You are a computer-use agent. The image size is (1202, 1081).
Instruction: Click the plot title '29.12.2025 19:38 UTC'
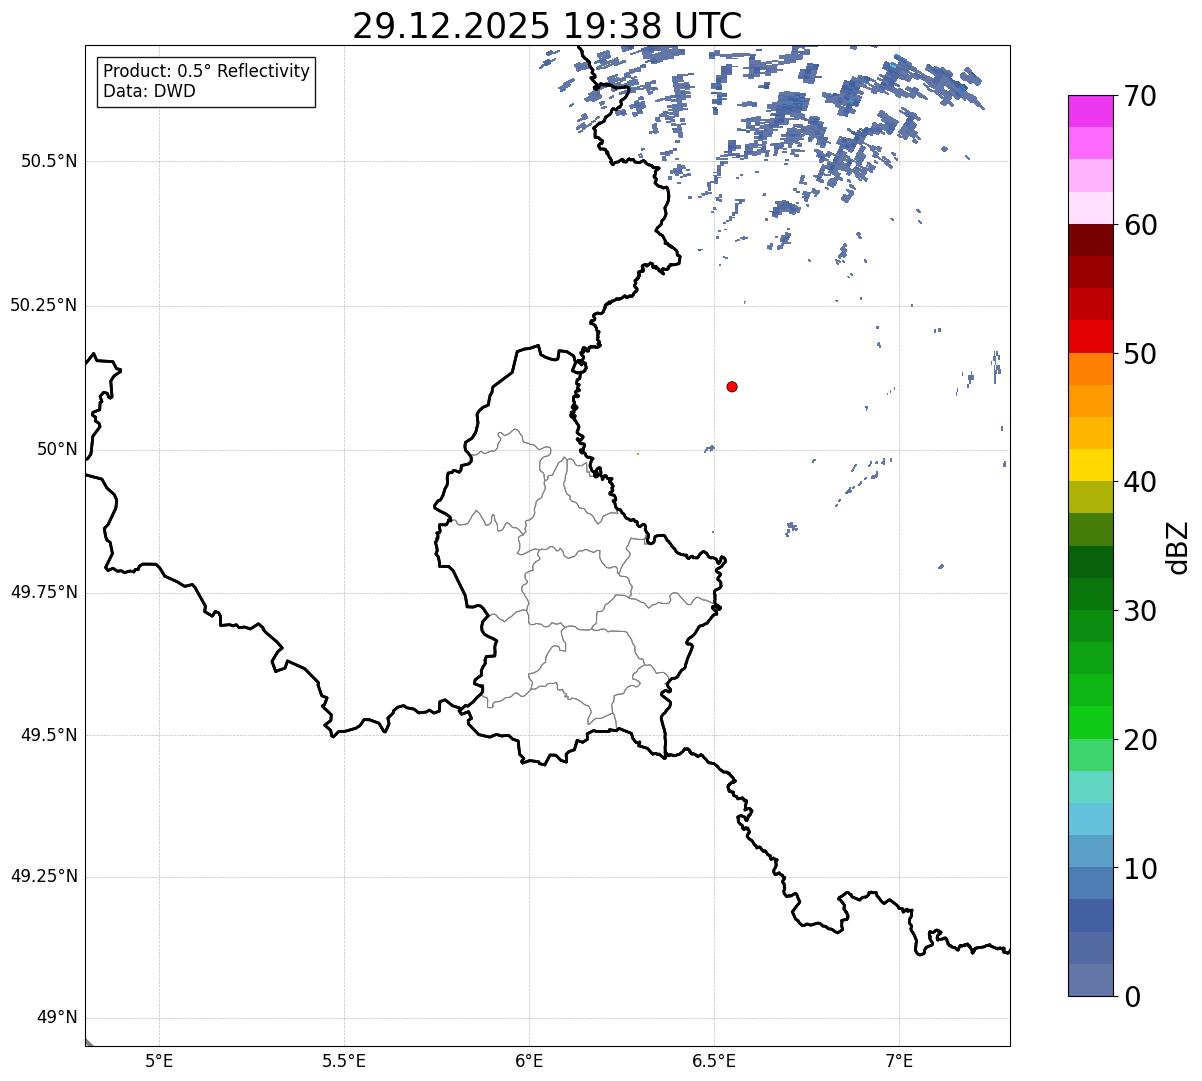[x=547, y=26]
